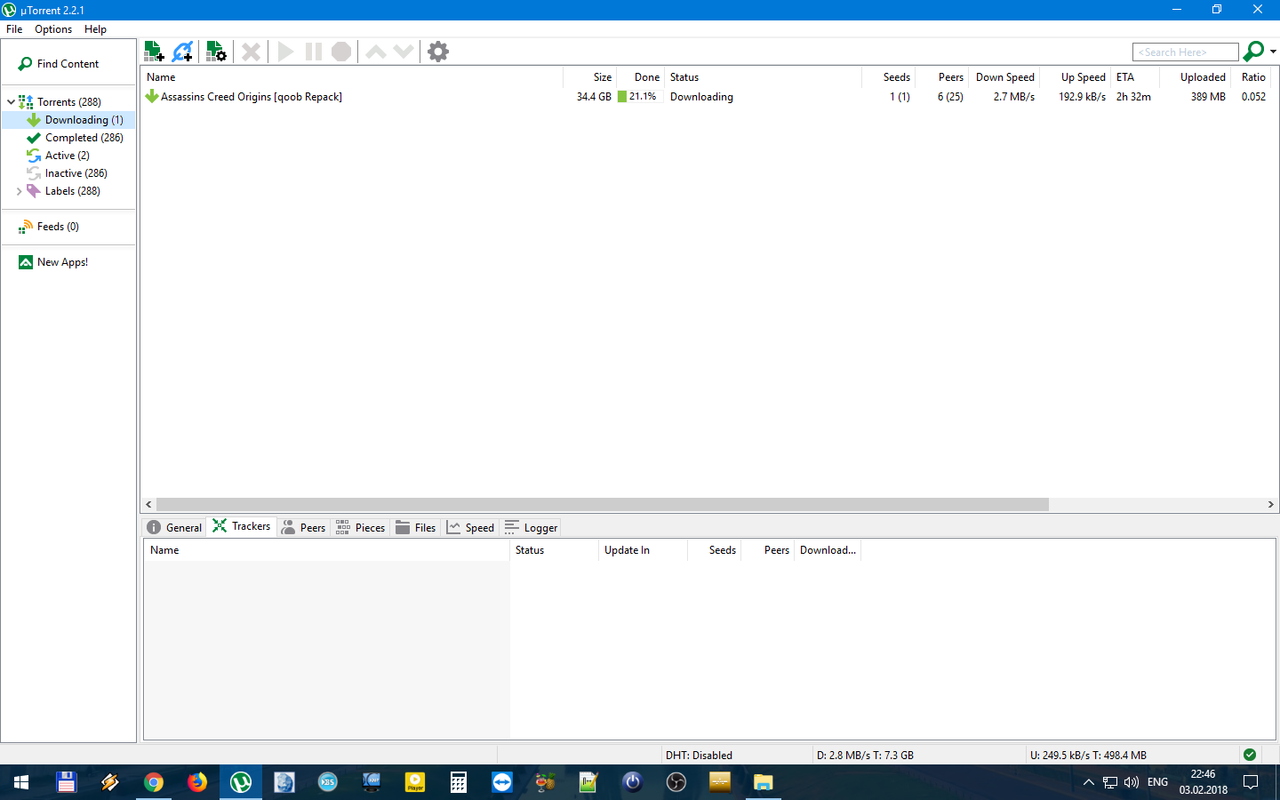Sort by ETA column header
The height and width of the screenshot is (800, 1280).
pyautogui.click(x=1135, y=77)
